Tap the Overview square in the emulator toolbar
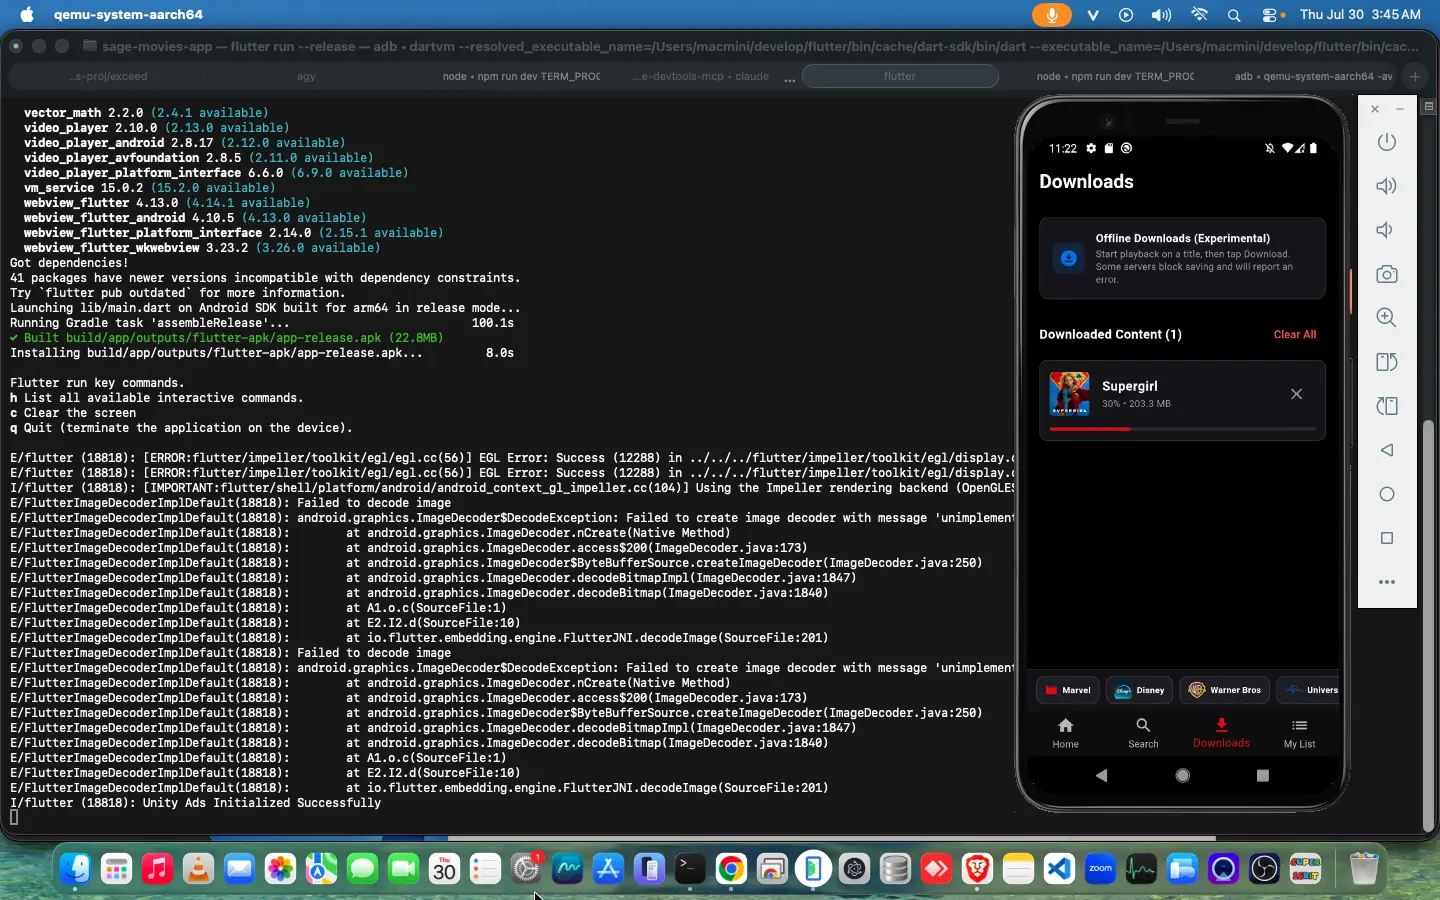 [1386, 538]
